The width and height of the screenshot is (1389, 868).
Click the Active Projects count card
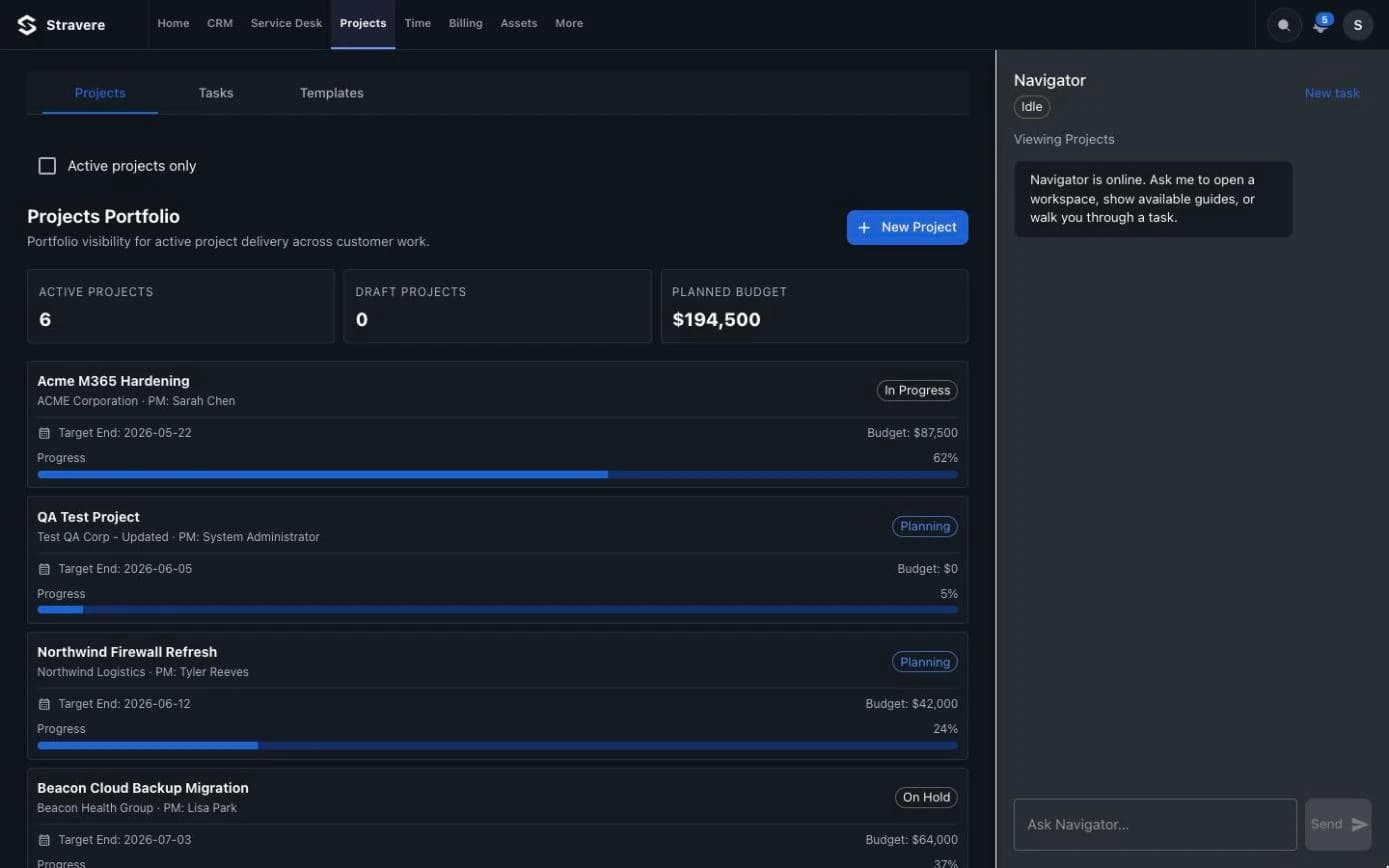coord(181,306)
